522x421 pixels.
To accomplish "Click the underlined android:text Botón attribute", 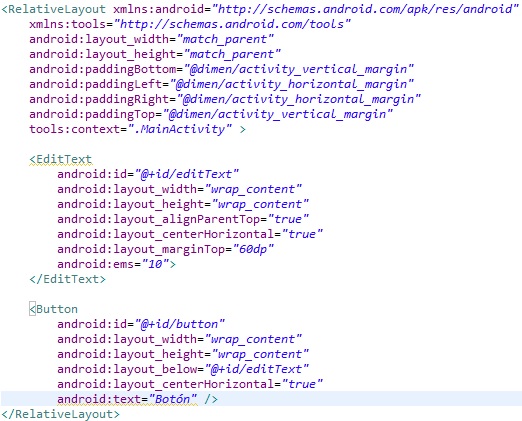I will click(x=127, y=399).
